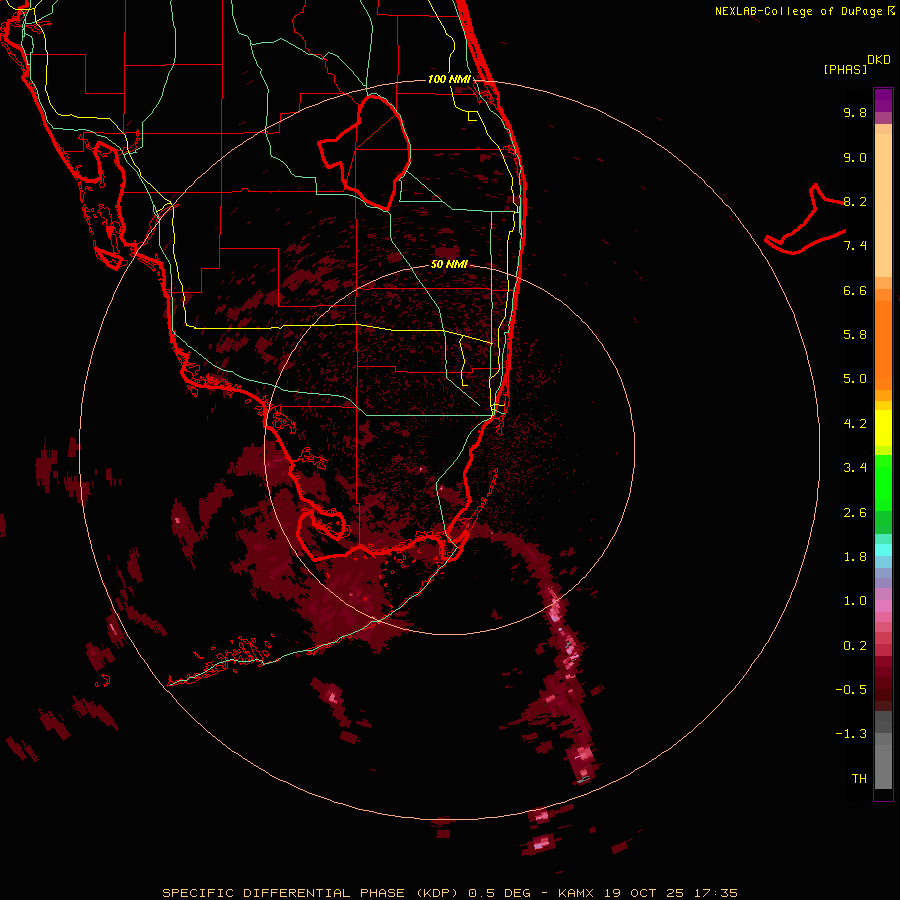
Task: Click the 9.0 value on the color scale
Action: click(855, 157)
